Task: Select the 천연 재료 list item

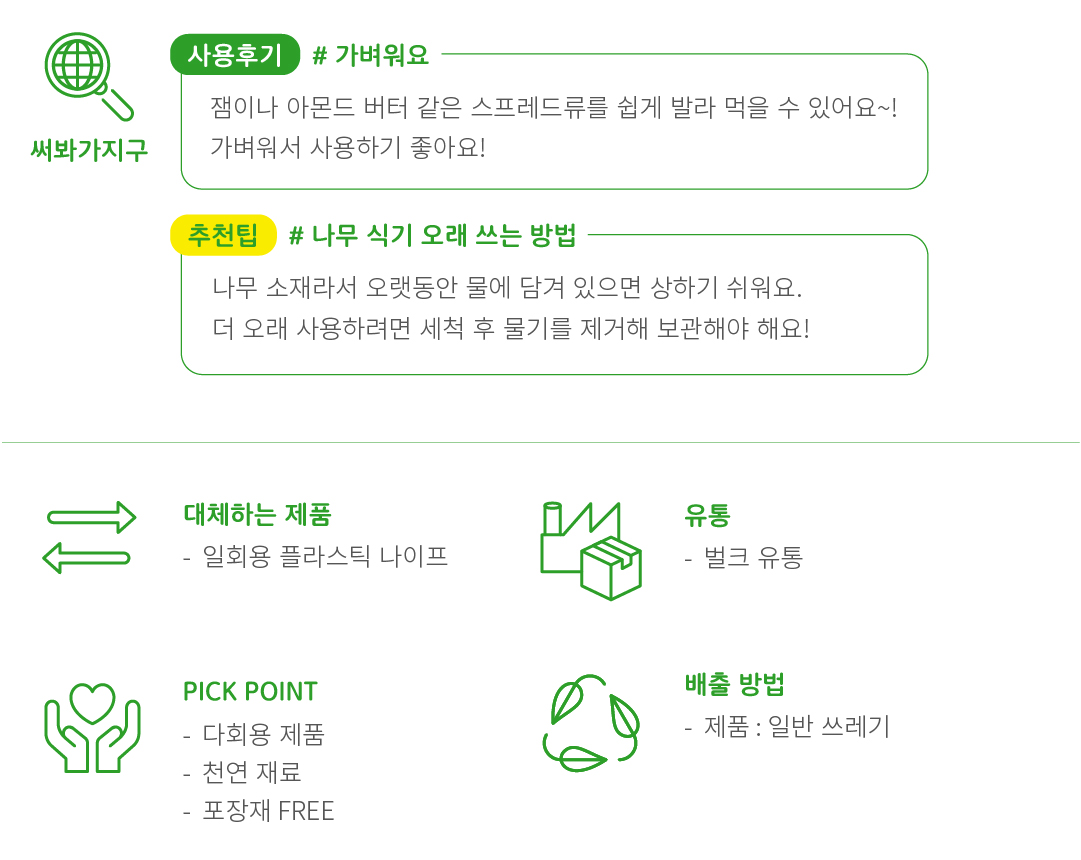Action: [x=251, y=773]
